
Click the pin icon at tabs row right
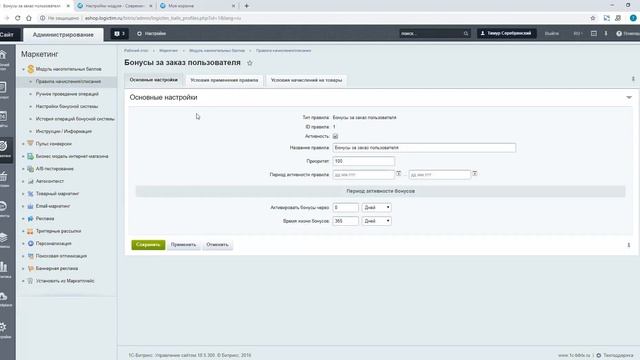click(x=633, y=79)
